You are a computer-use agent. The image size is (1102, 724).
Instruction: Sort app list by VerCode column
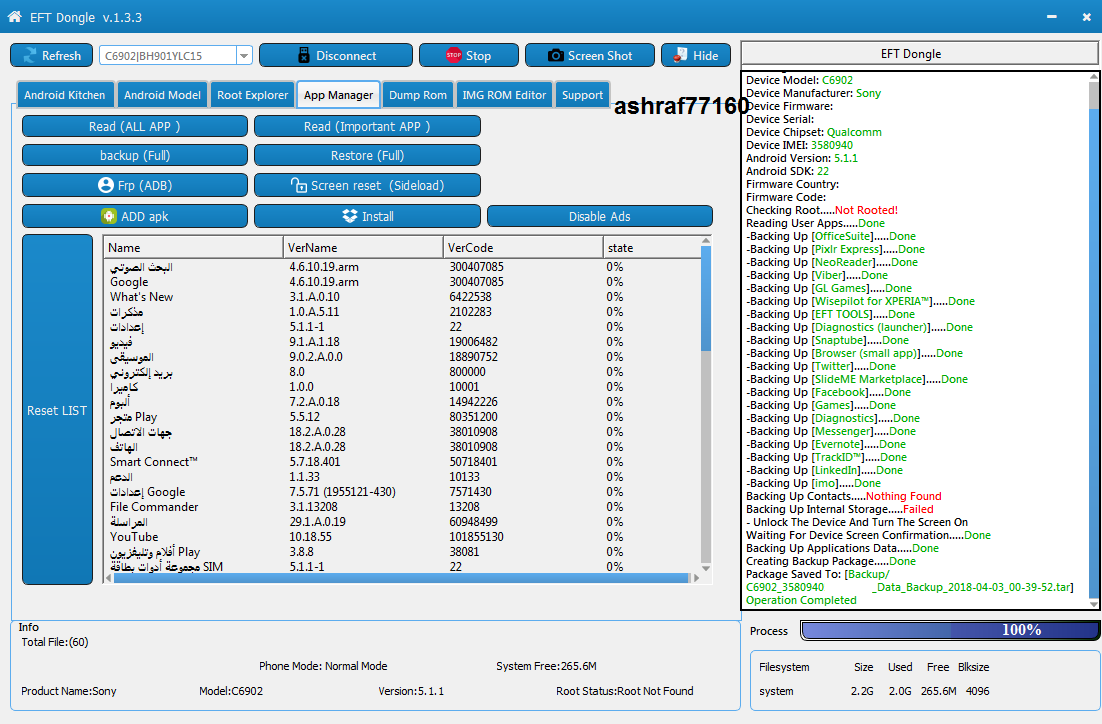(x=523, y=247)
